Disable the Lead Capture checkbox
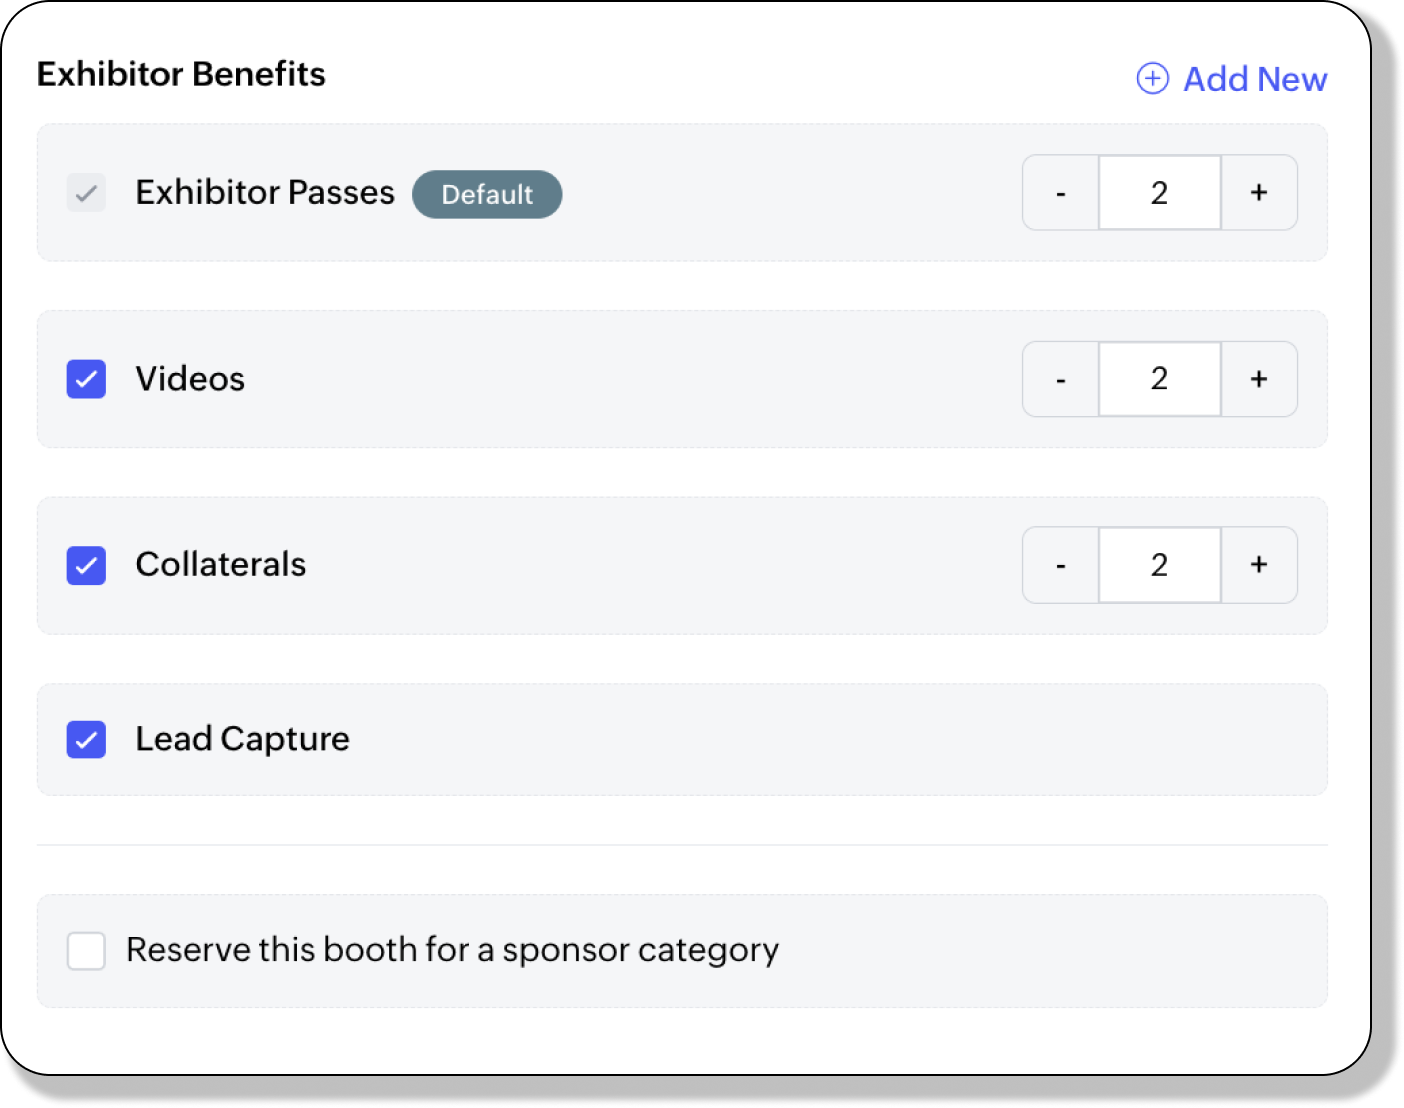 click(x=86, y=739)
